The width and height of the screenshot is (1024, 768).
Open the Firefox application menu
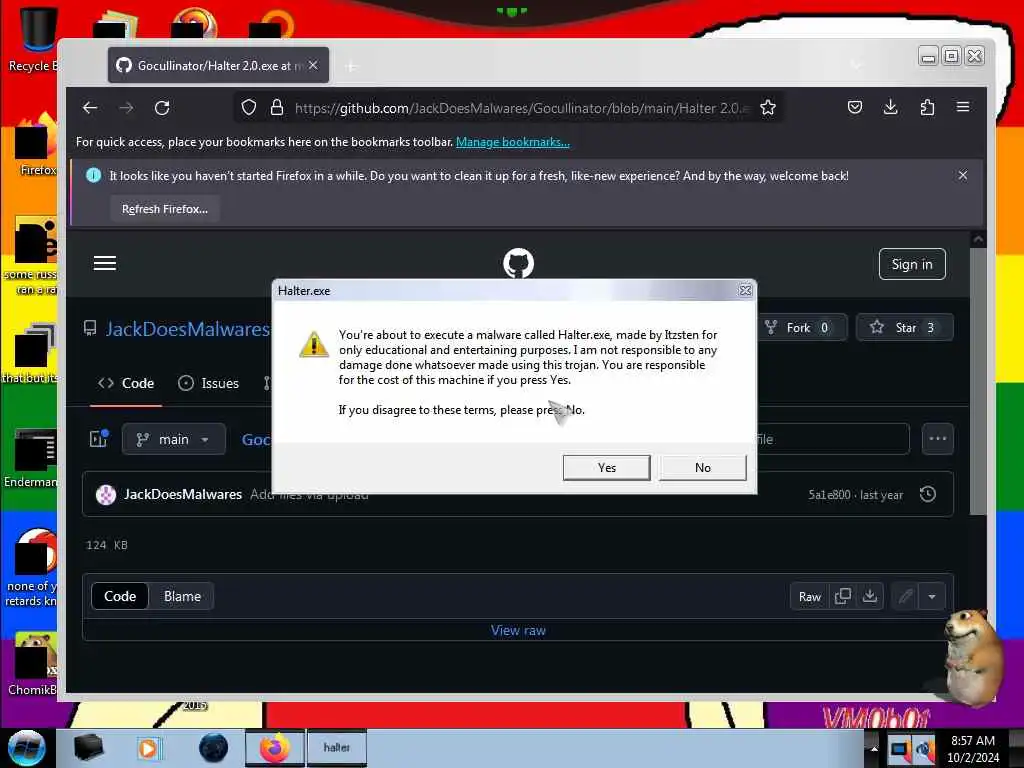coord(963,107)
